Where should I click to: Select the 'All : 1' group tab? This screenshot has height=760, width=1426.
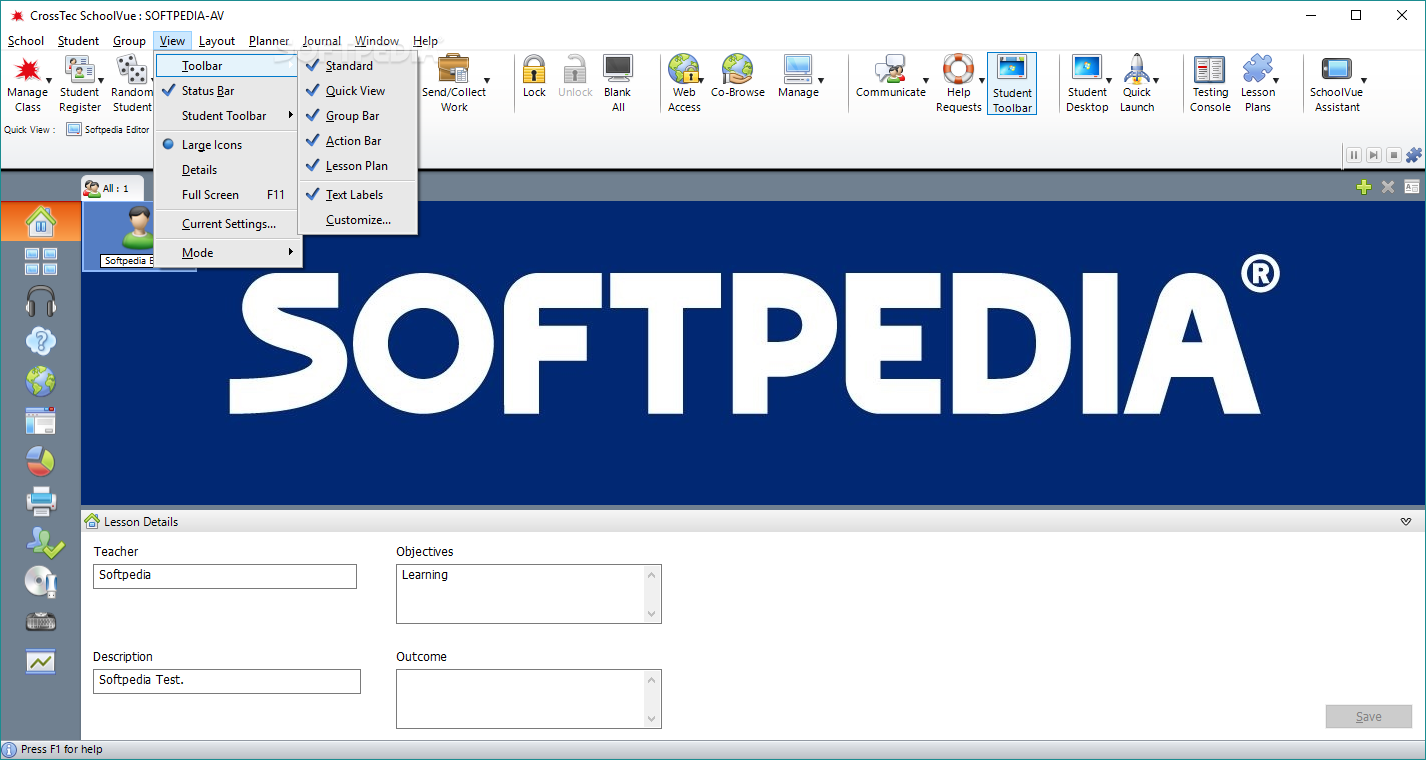pos(112,188)
